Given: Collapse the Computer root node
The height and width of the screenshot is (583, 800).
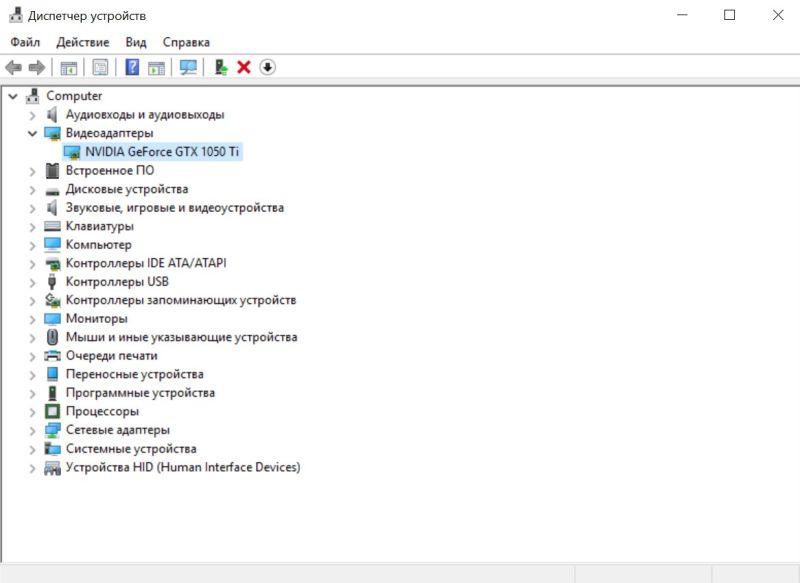Looking at the screenshot, I should point(13,96).
